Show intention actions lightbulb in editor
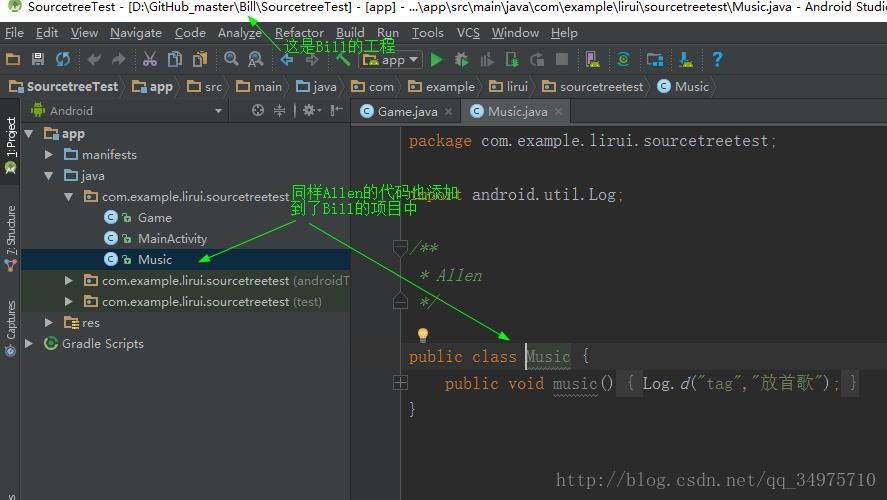Viewport: 887px width, 500px height. click(x=423, y=335)
